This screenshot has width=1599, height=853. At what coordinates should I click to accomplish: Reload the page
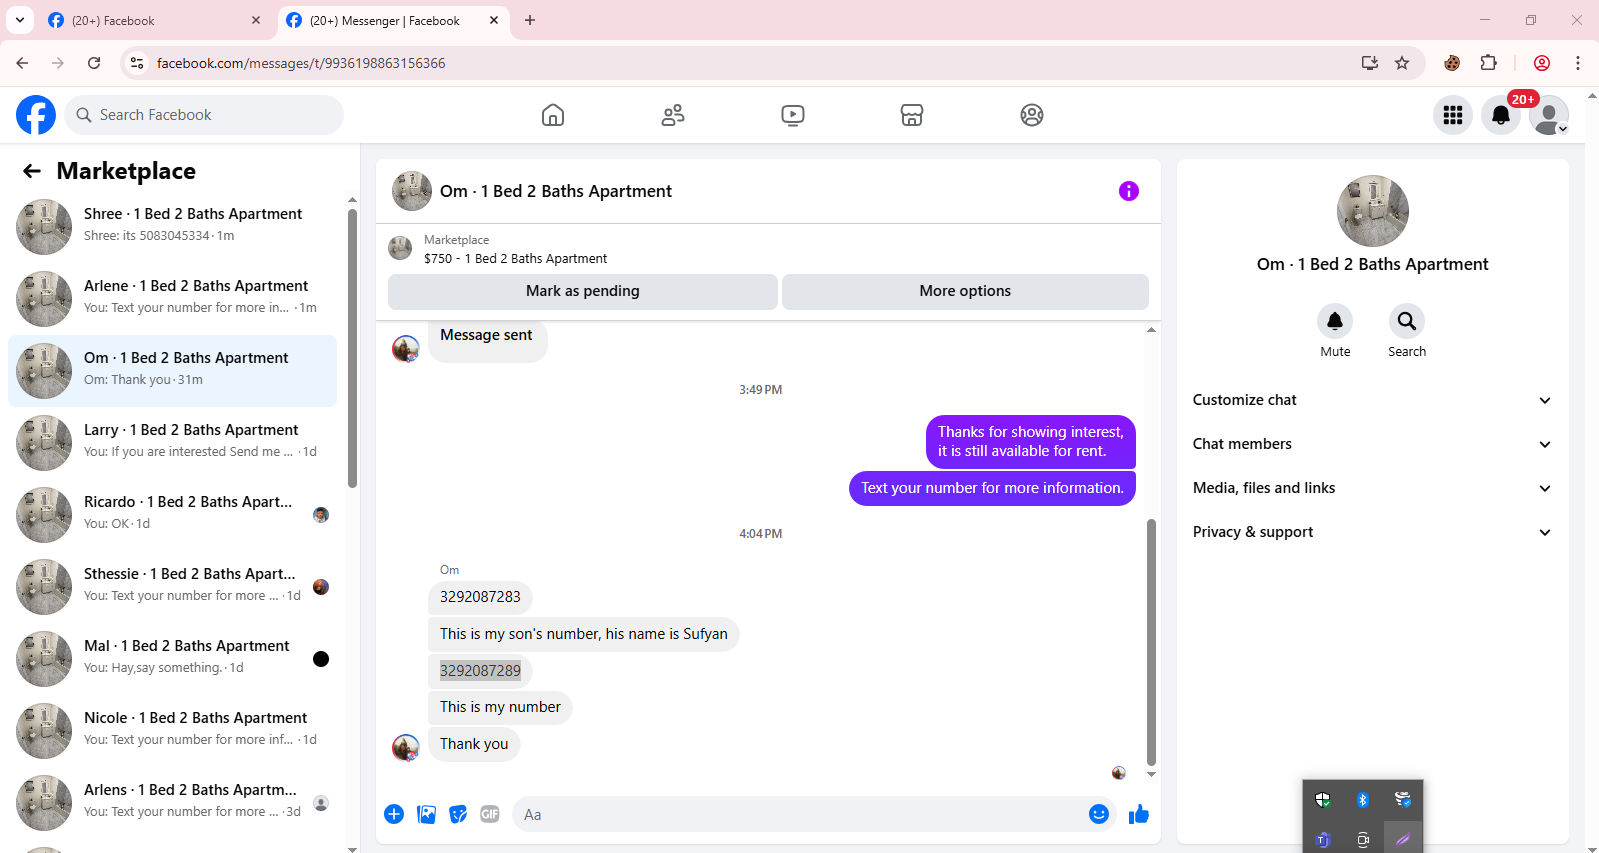(94, 63)
